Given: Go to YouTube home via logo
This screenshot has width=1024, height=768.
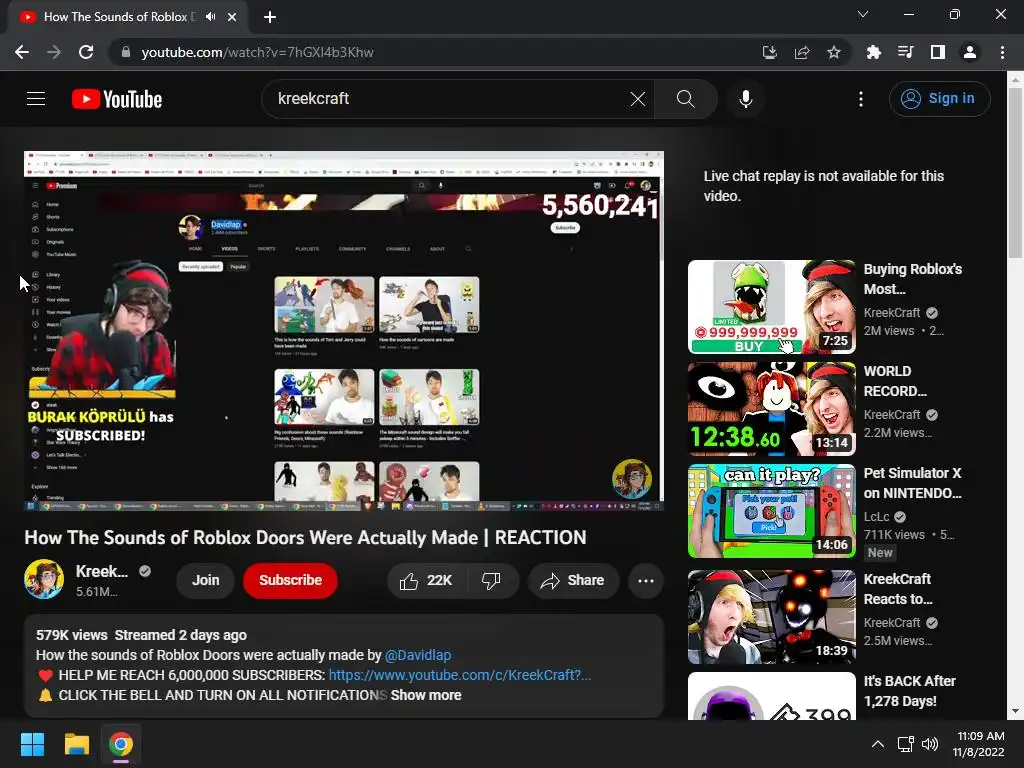Looking at the screenshot, I should coord(117,99).
